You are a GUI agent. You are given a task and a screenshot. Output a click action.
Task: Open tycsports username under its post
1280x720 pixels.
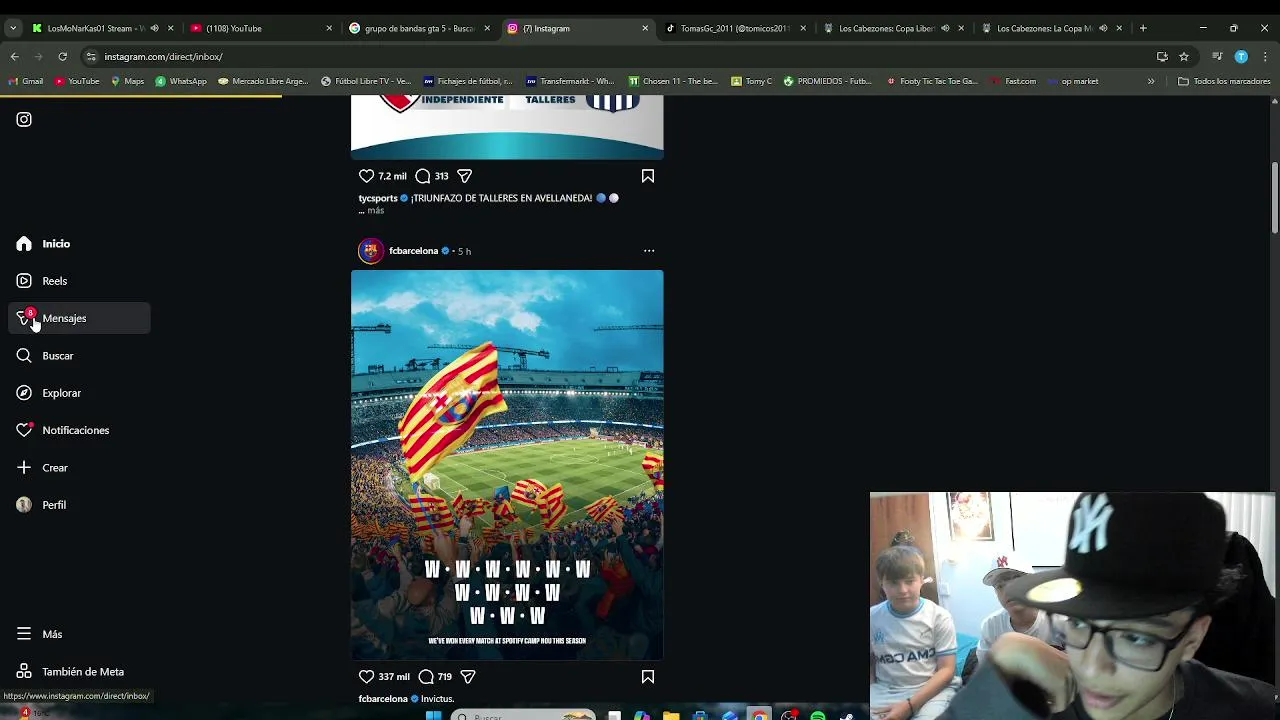coord(378,198)
